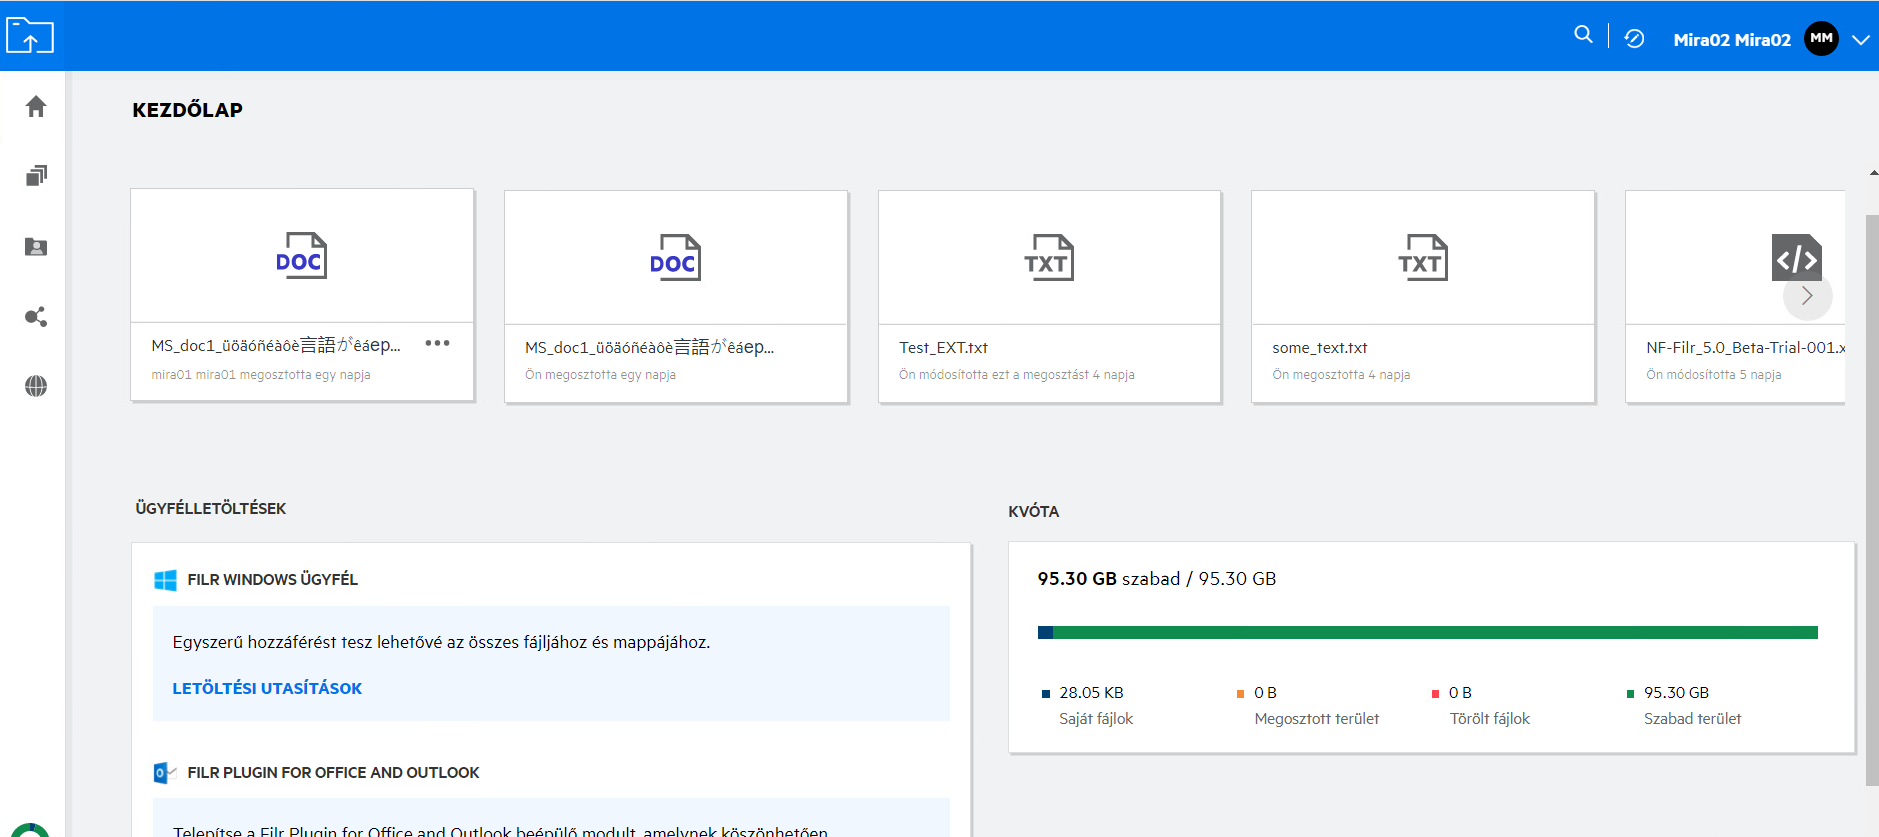Open the Test_EXT.txt file card

1049,296
